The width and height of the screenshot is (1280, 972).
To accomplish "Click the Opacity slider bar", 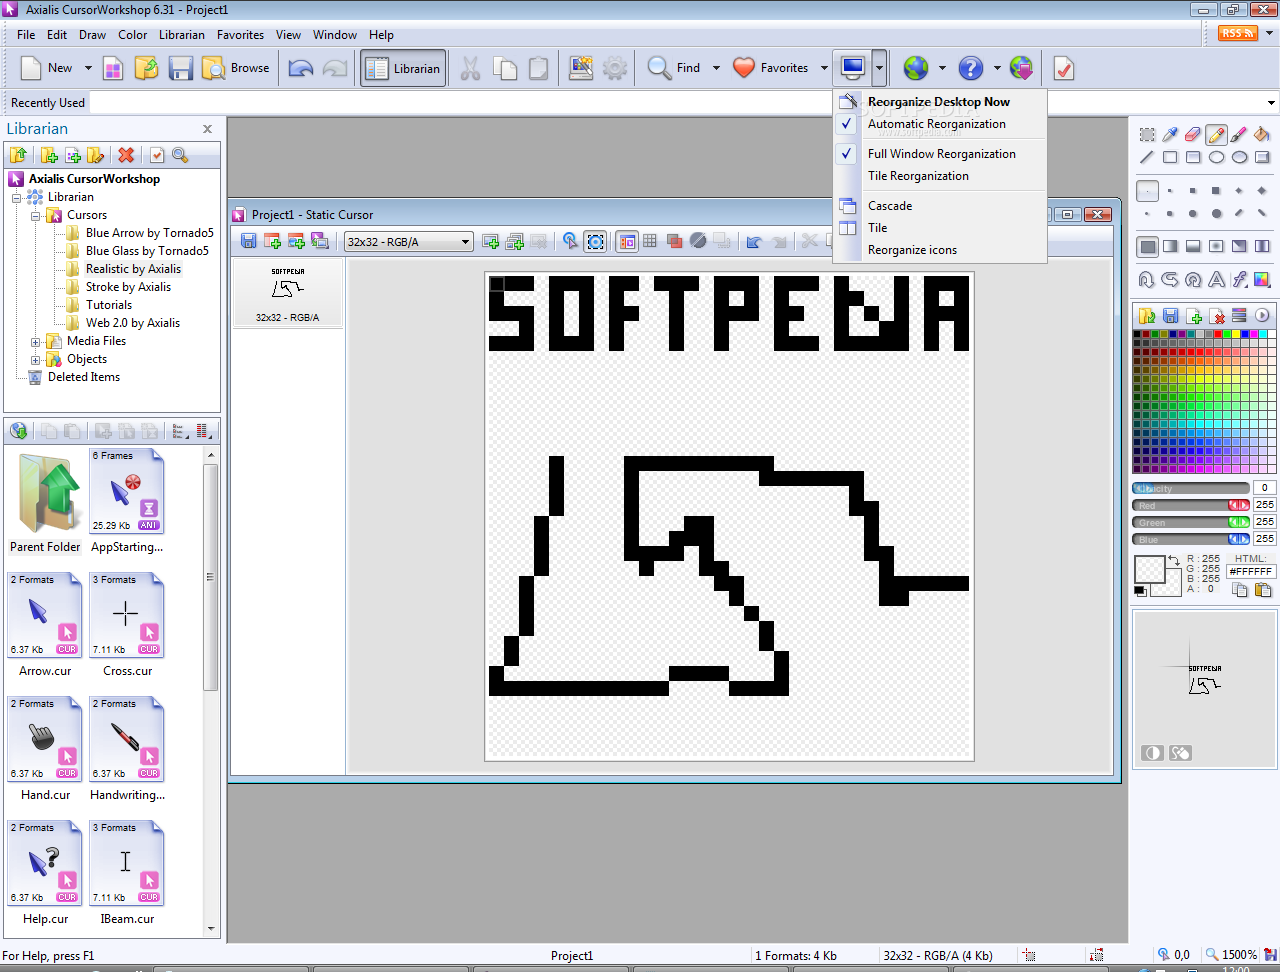I will point(1191,488).
